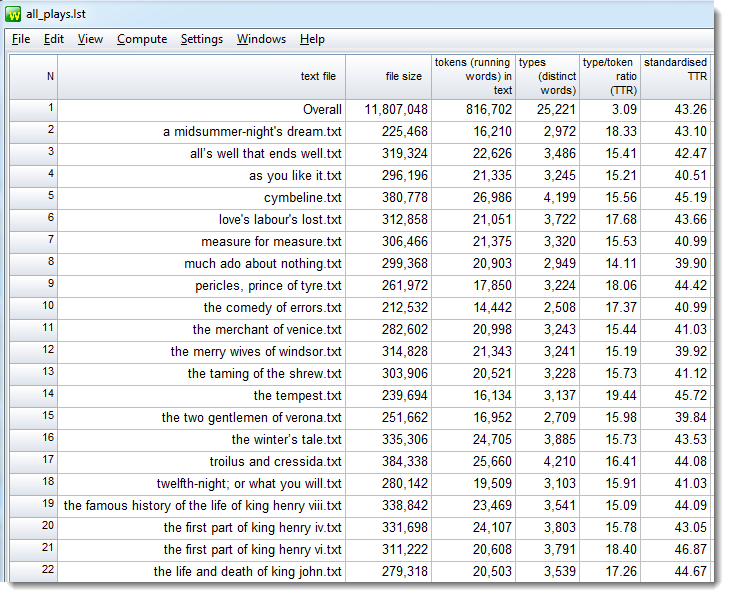Image resolution: width=729 pixels, height=597 pixels.
Task: Open the Help menu
Action: click(x=312, y=39)
